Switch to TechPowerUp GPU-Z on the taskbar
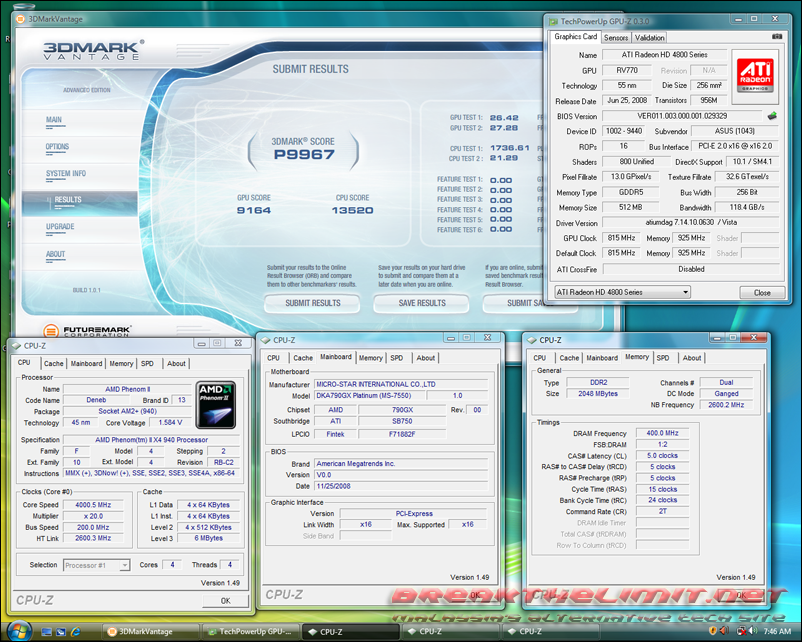The width and height of the screenshot is (802, 642). (x=251, y=632)
